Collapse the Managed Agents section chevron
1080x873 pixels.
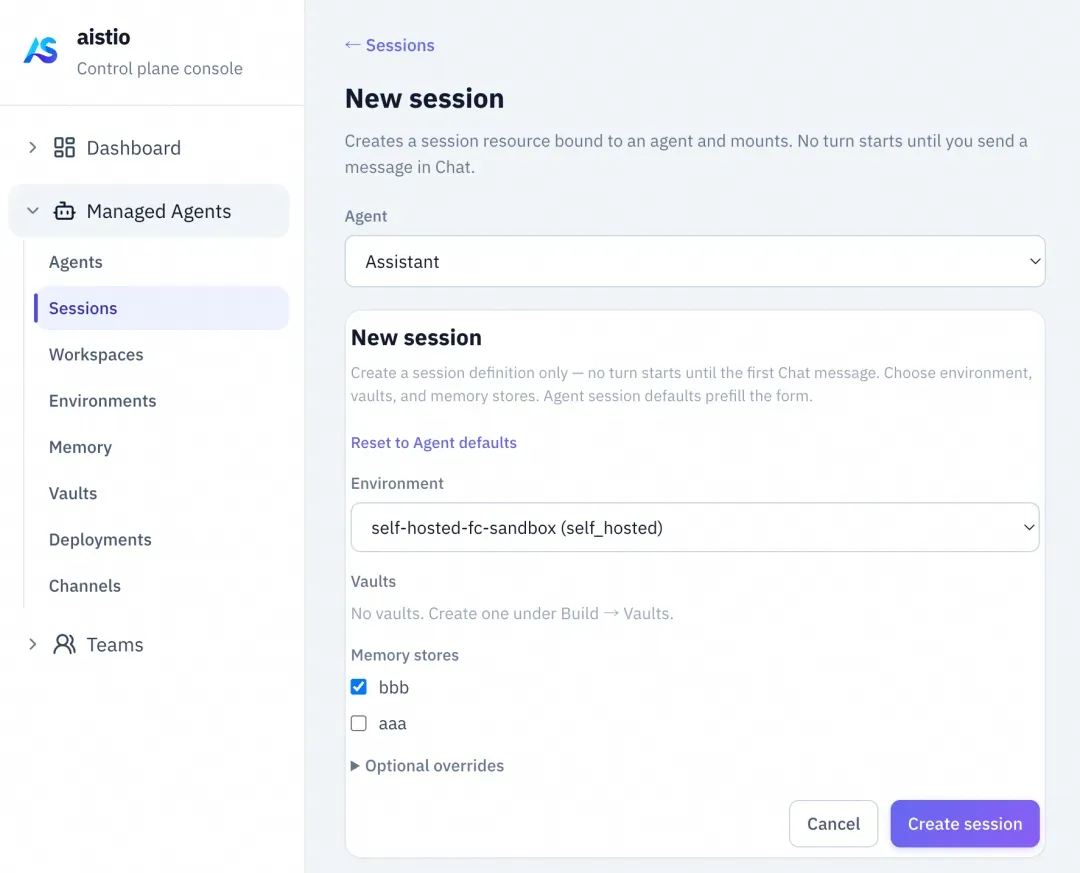(32, 211)
